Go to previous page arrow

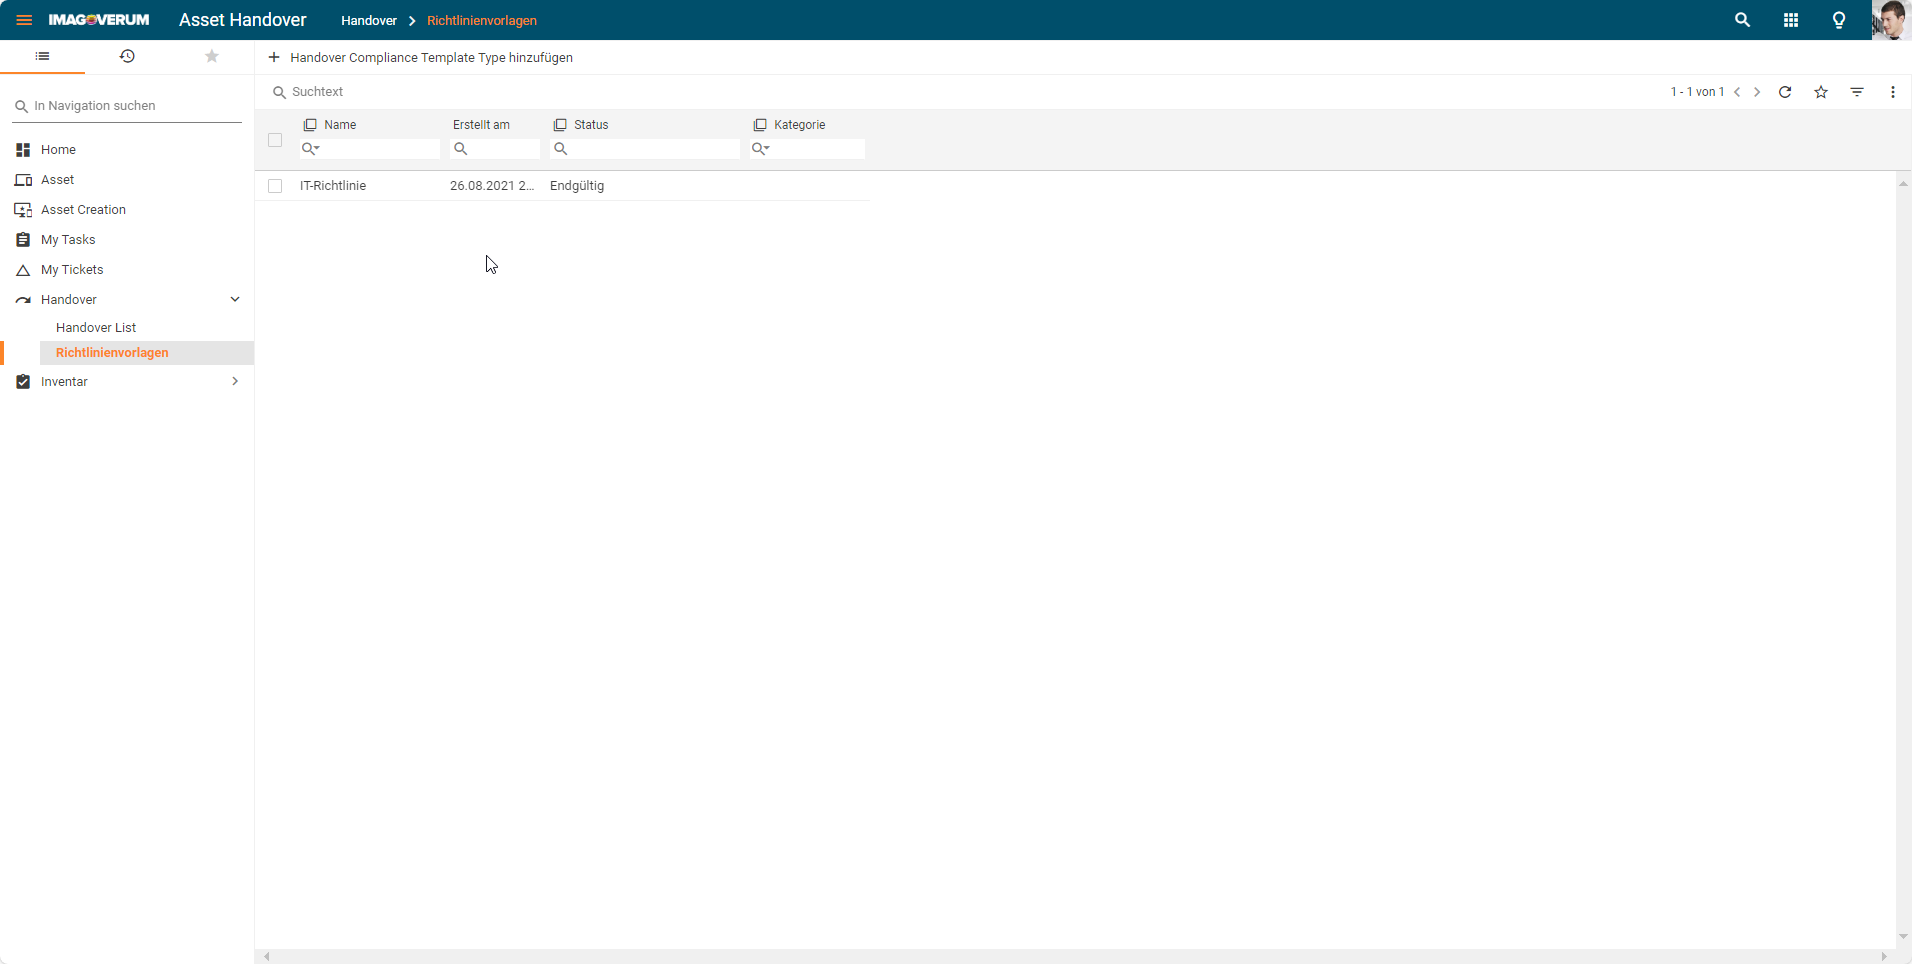coord(1737,92)
